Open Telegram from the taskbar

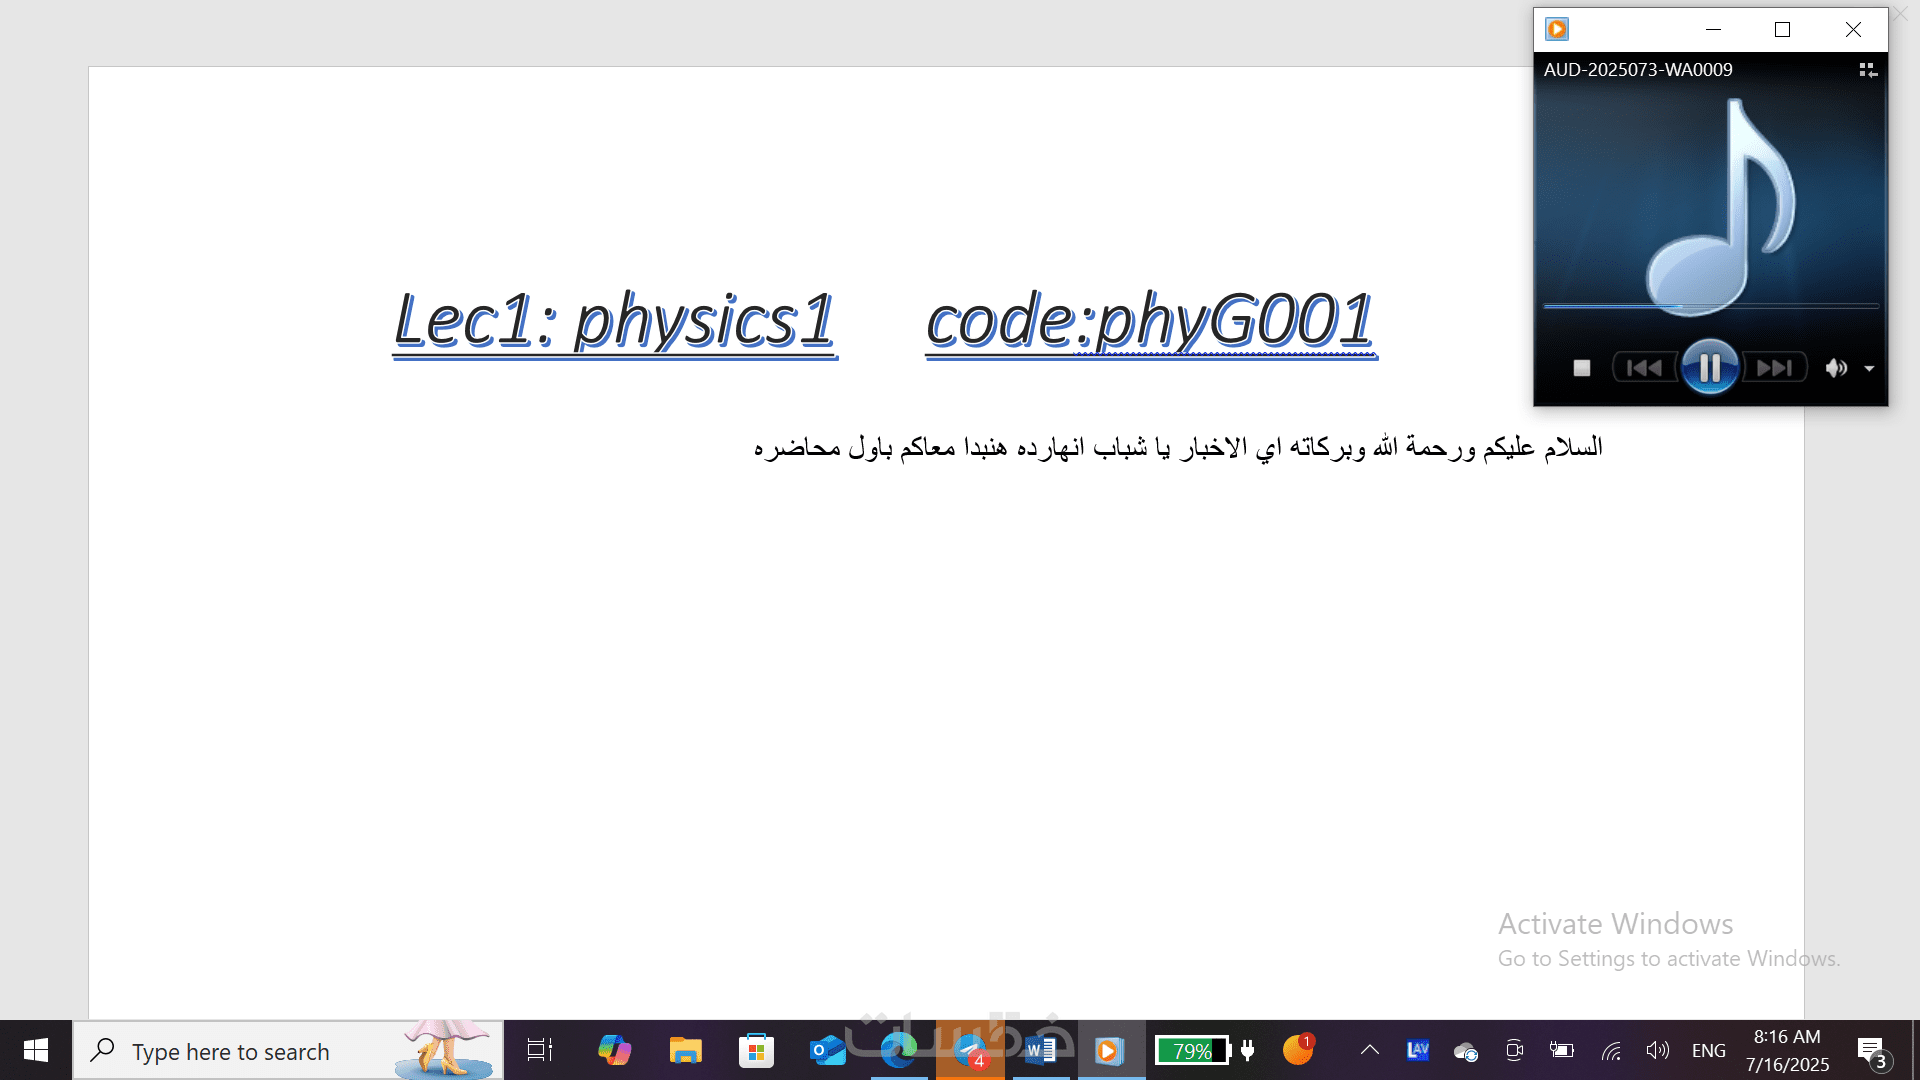tap(969, 1050)
